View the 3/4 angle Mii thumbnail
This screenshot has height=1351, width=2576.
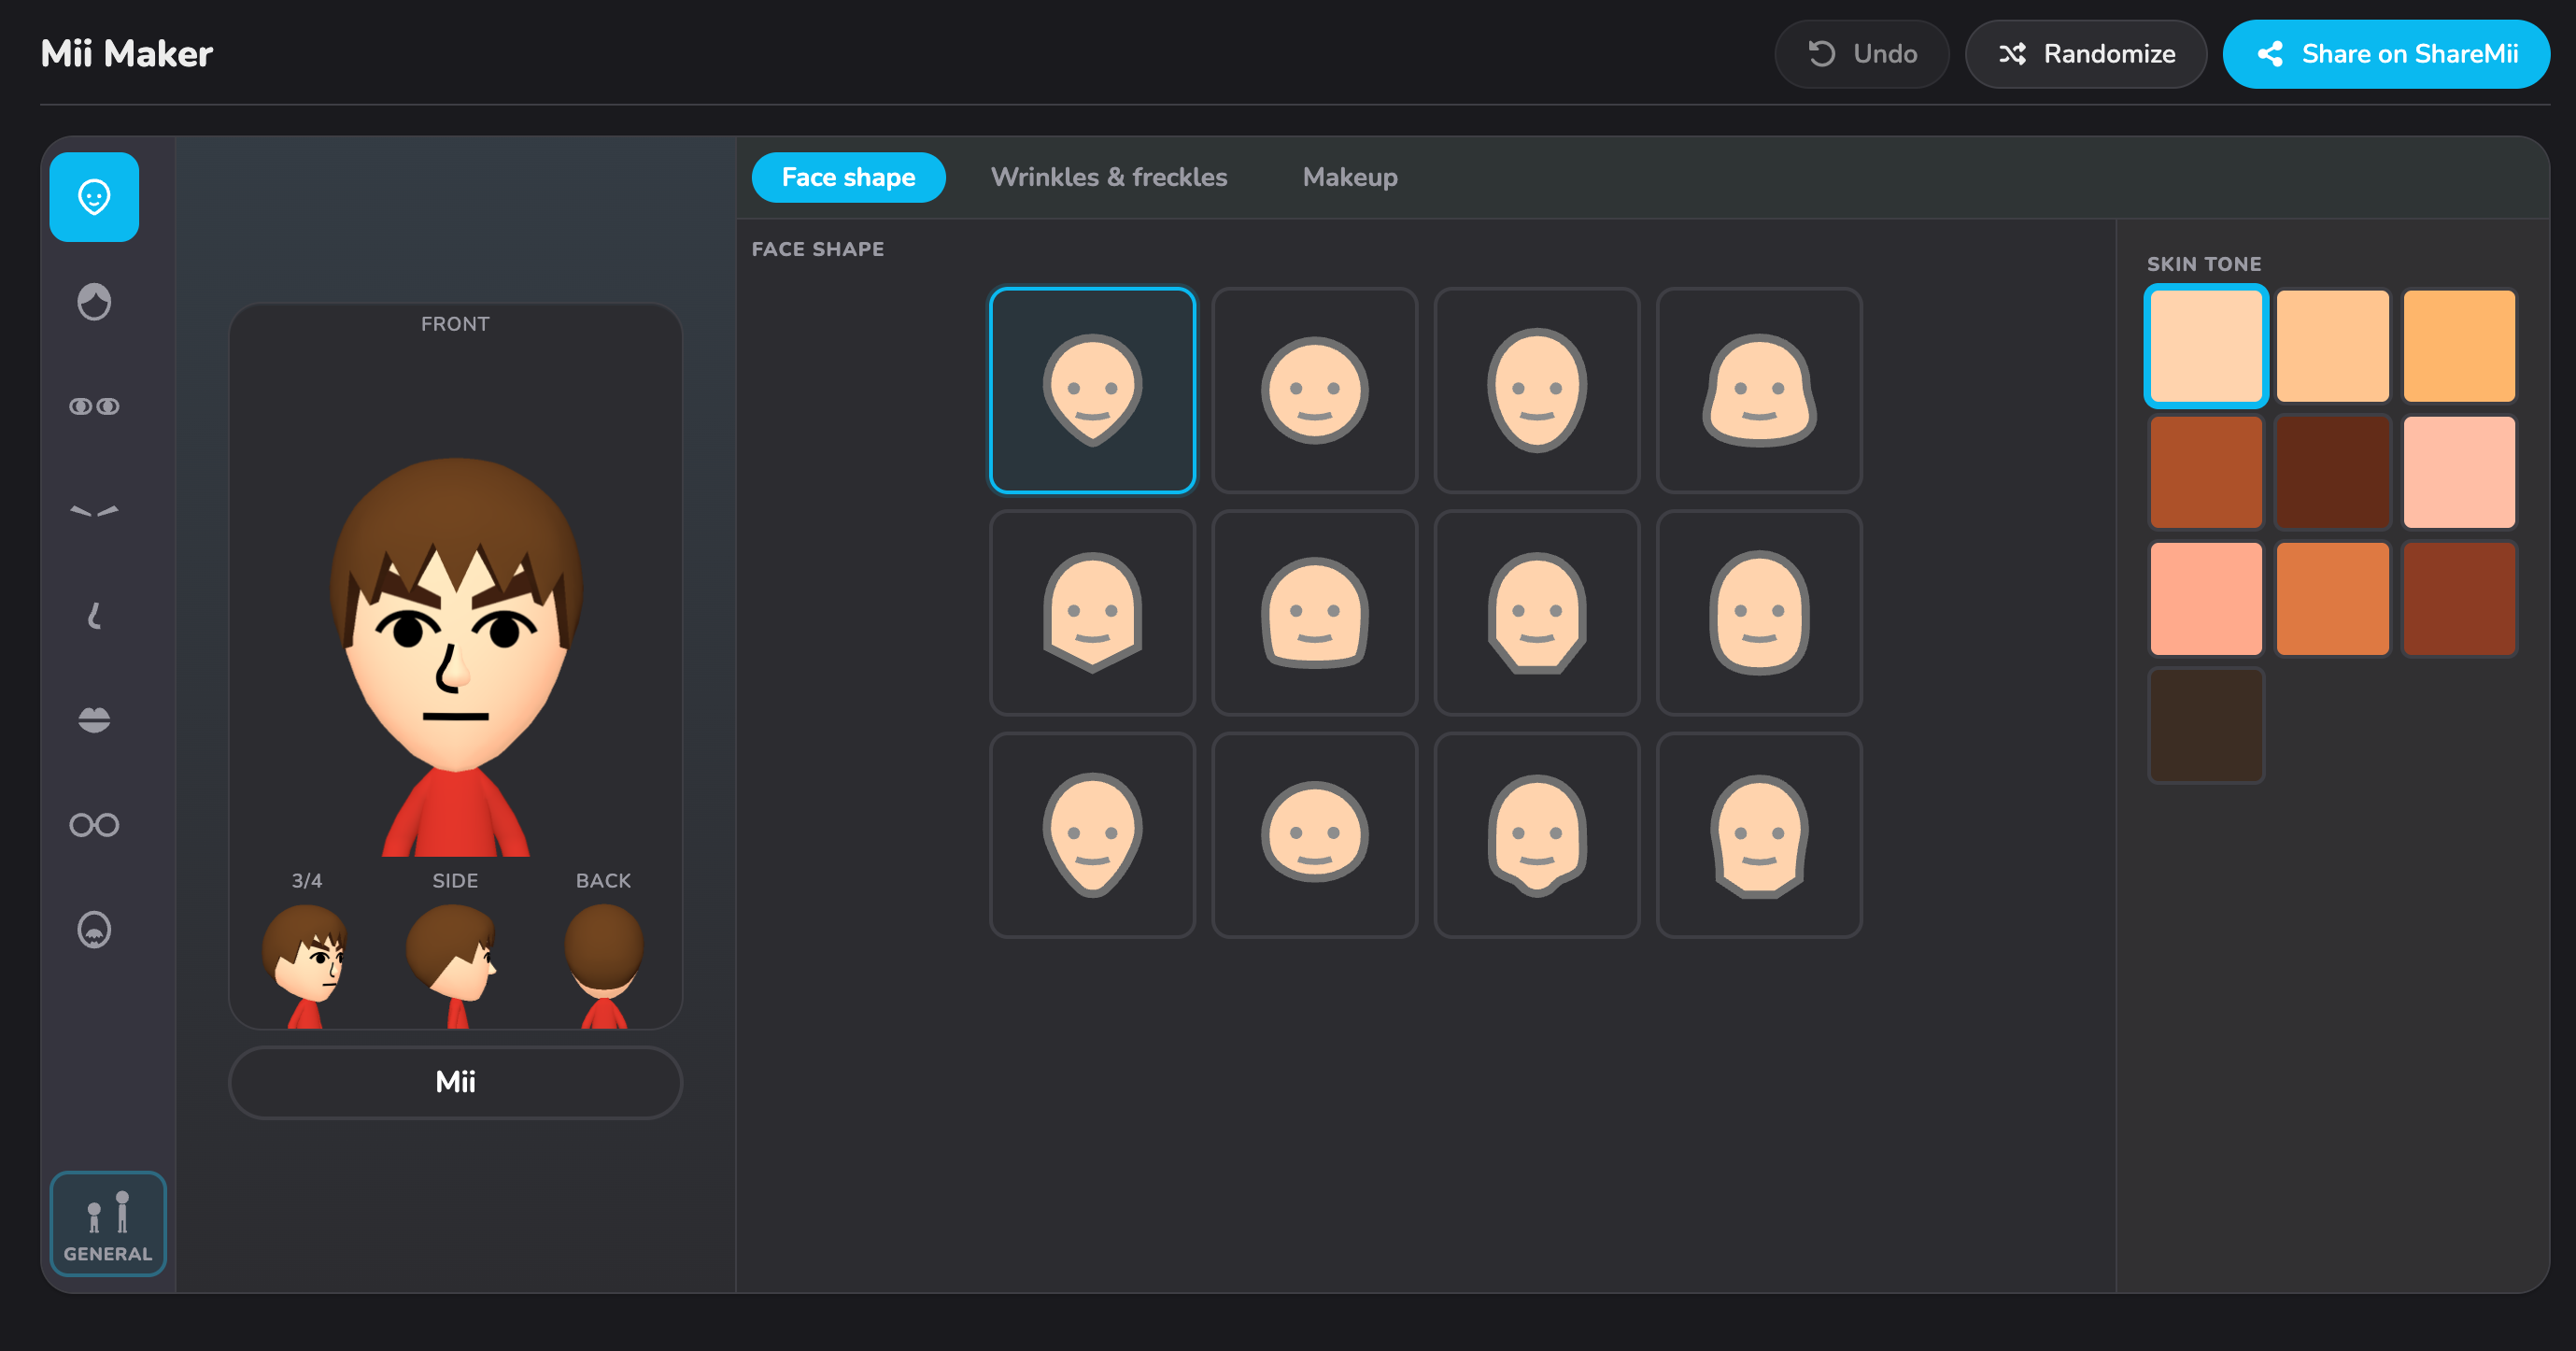(307, 964)
